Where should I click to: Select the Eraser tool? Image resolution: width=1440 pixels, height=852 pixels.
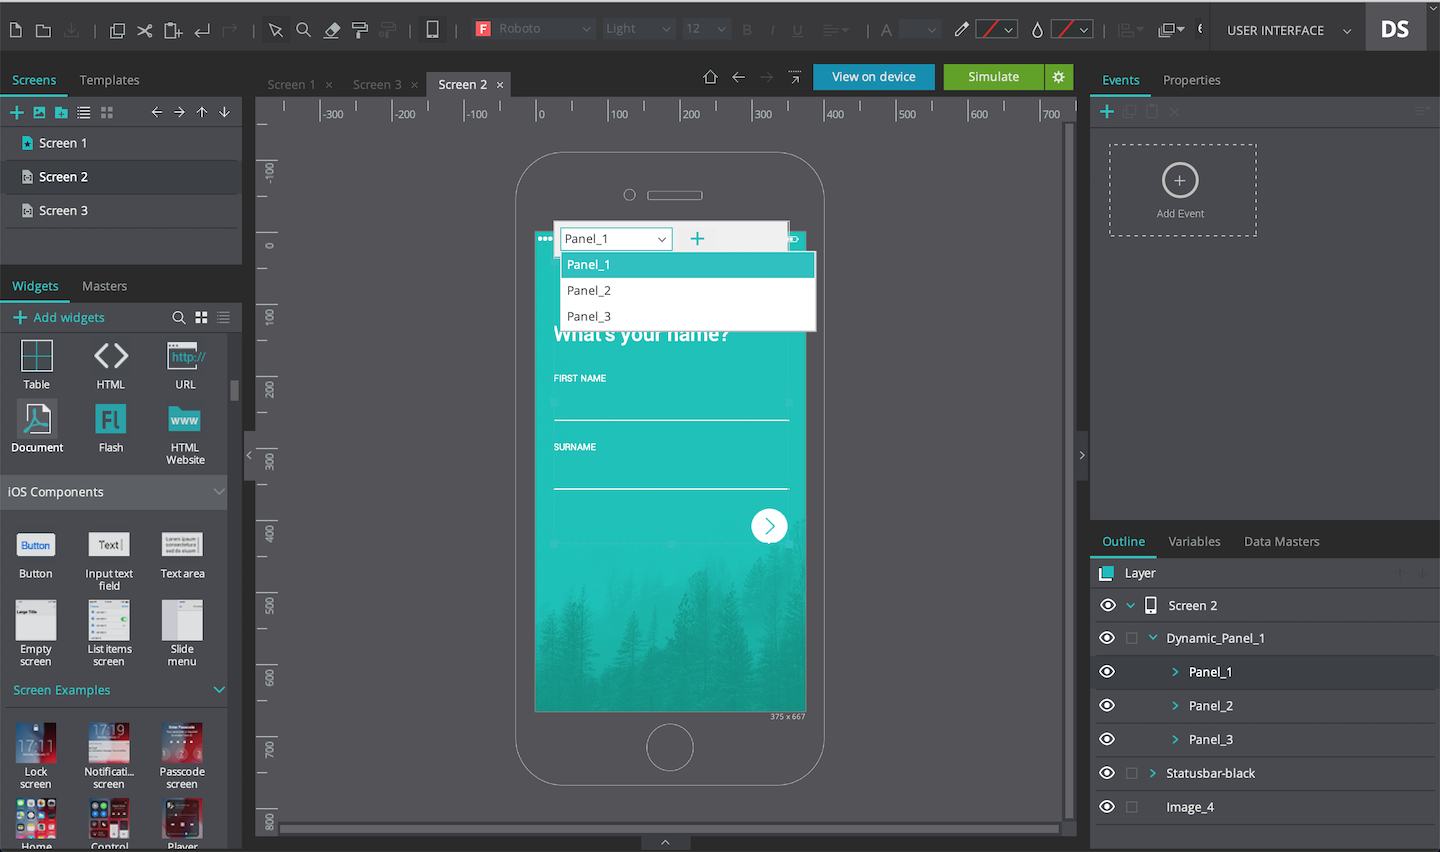tap(332, 29)
